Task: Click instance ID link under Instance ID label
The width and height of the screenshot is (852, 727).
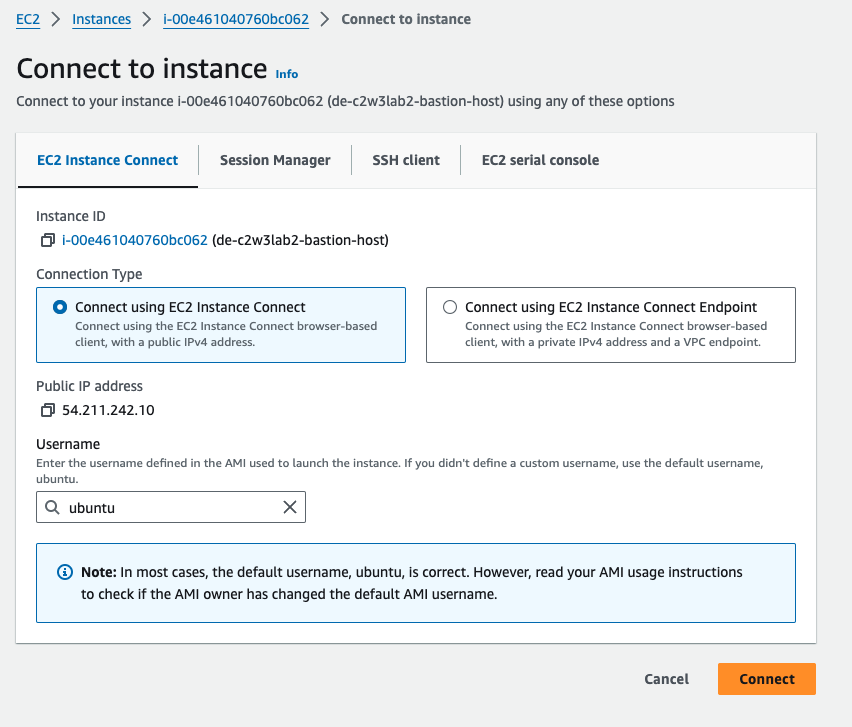Action: pos(135,240)
